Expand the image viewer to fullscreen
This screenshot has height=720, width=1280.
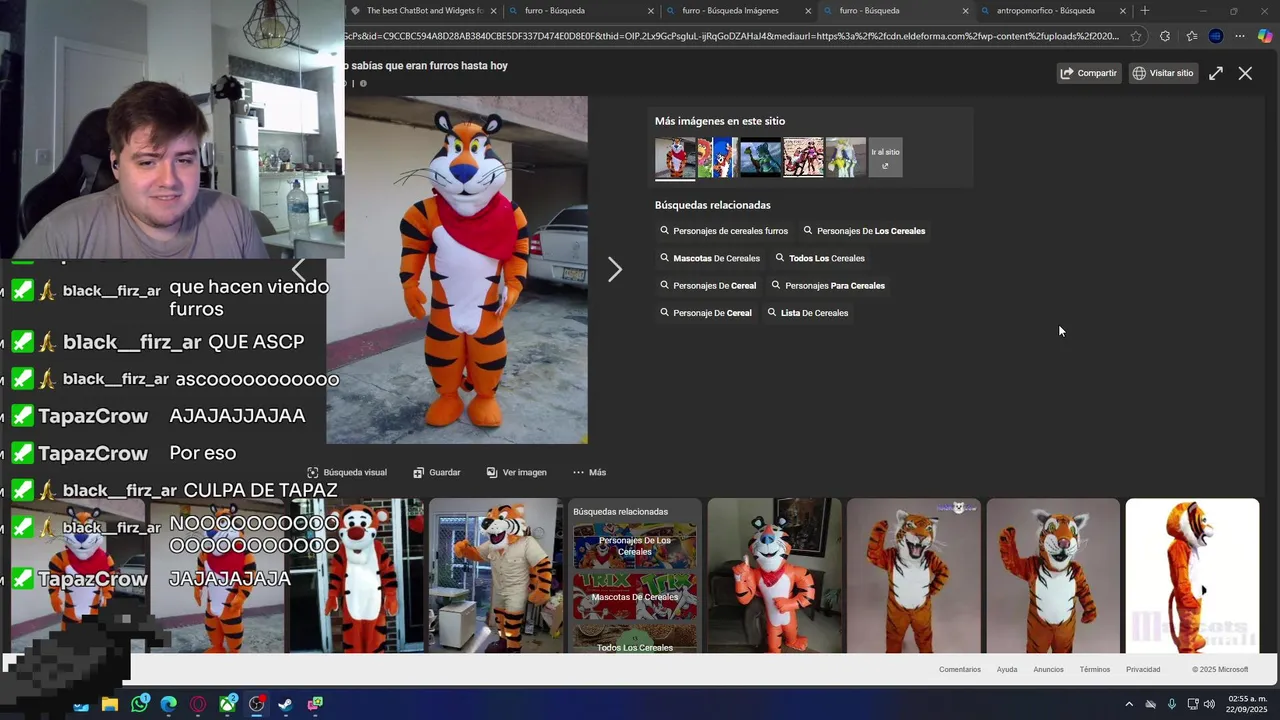[1216, 73]
